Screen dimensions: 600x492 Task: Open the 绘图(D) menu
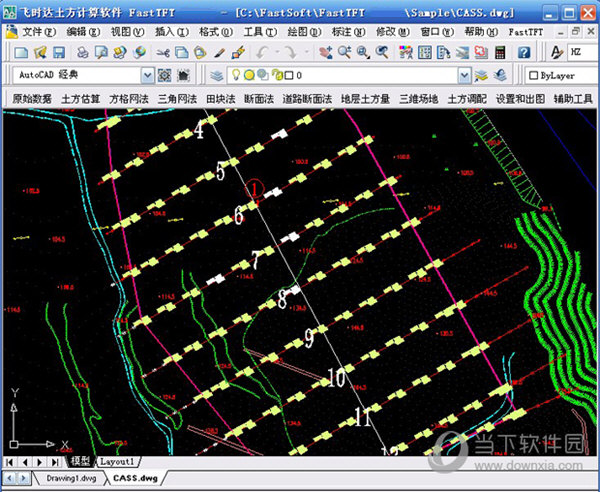[x=304, y=32]
